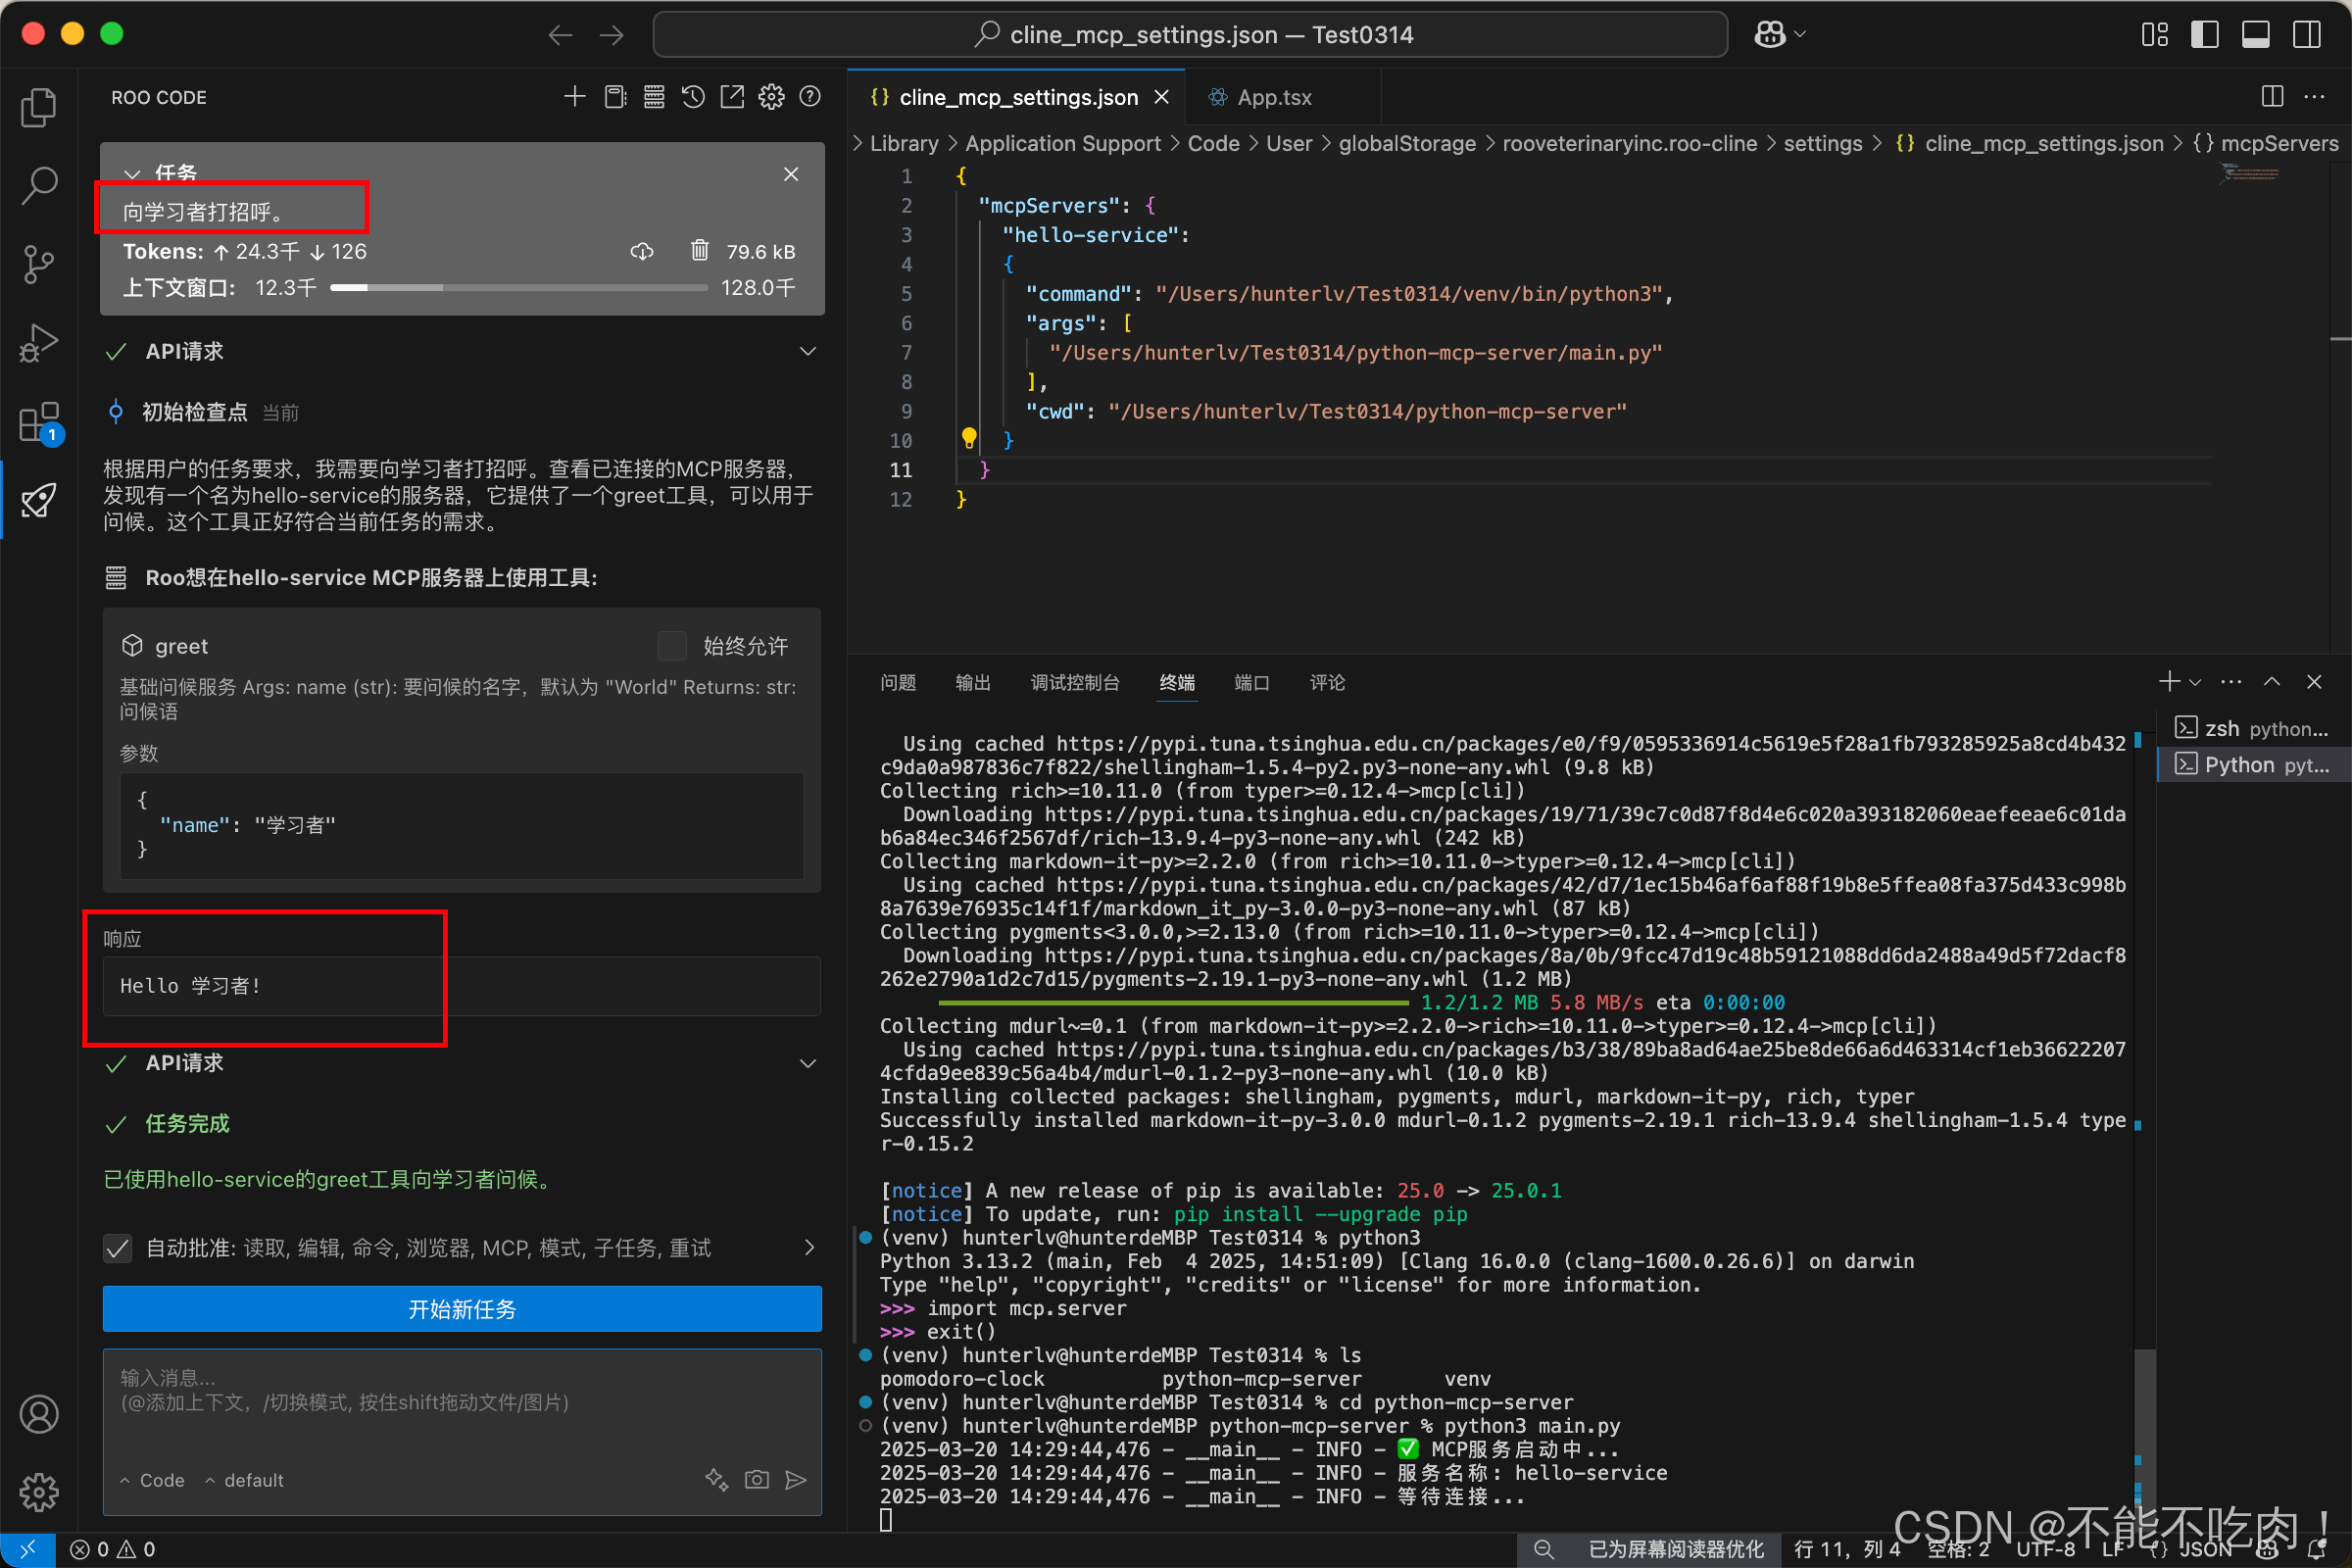The width and height of the screenshot is (2352, 1568).
Task: Toggle the primary sidebar visibility
Action: click(2204, 35)
